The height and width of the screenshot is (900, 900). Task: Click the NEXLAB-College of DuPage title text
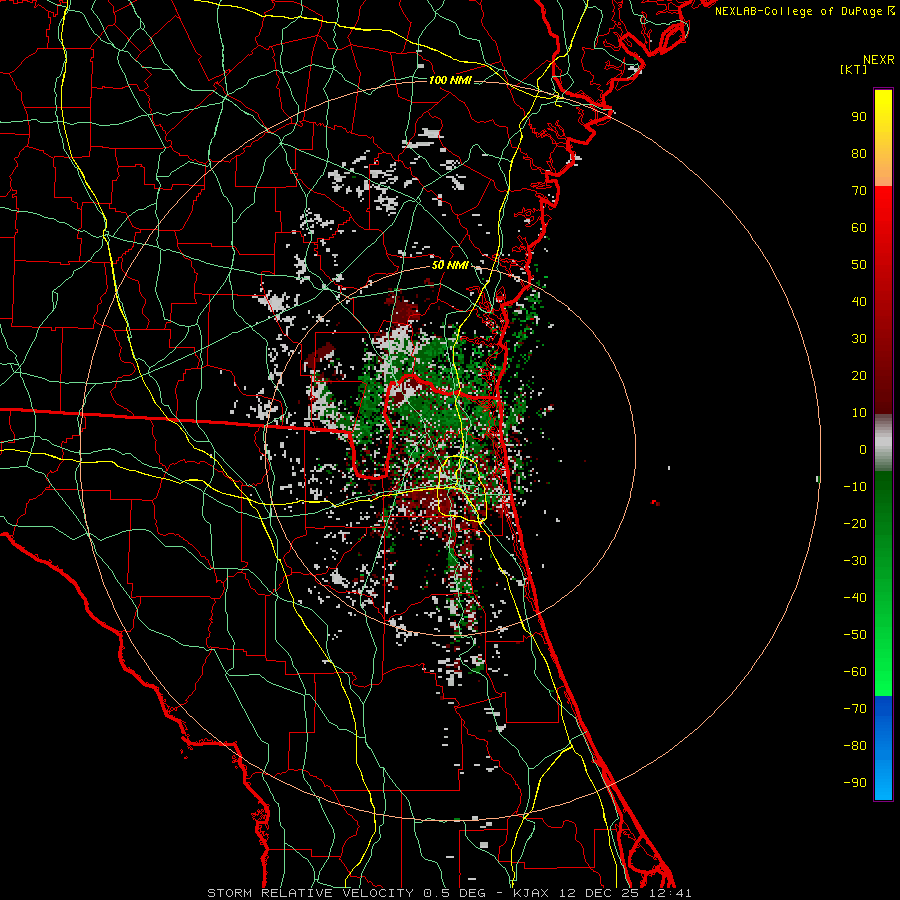805,11
